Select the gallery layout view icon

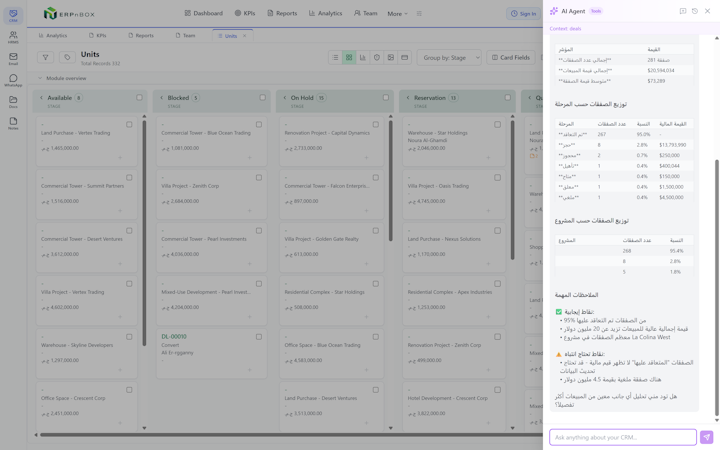(390, 57)
